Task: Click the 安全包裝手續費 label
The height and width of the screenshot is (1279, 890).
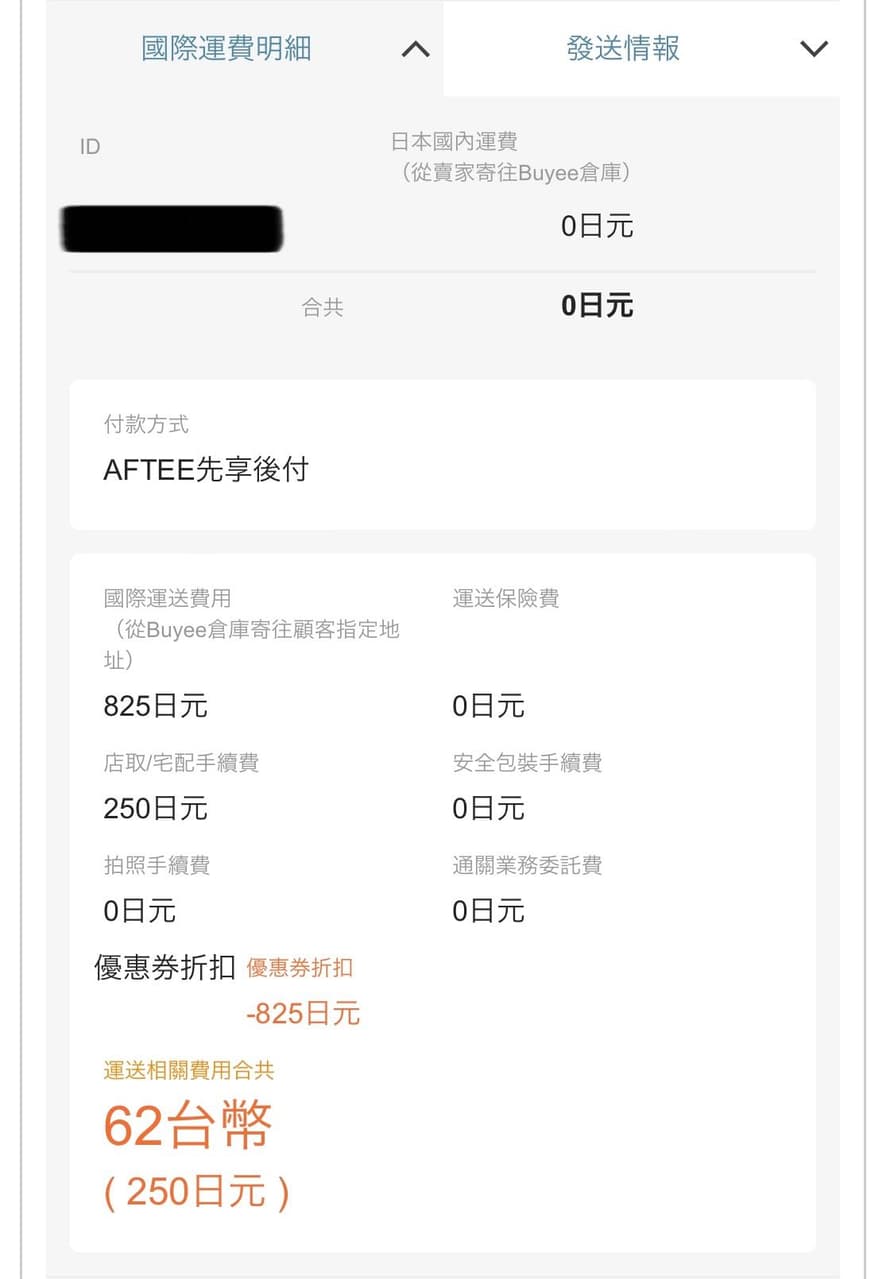Action: click(527, 763)
